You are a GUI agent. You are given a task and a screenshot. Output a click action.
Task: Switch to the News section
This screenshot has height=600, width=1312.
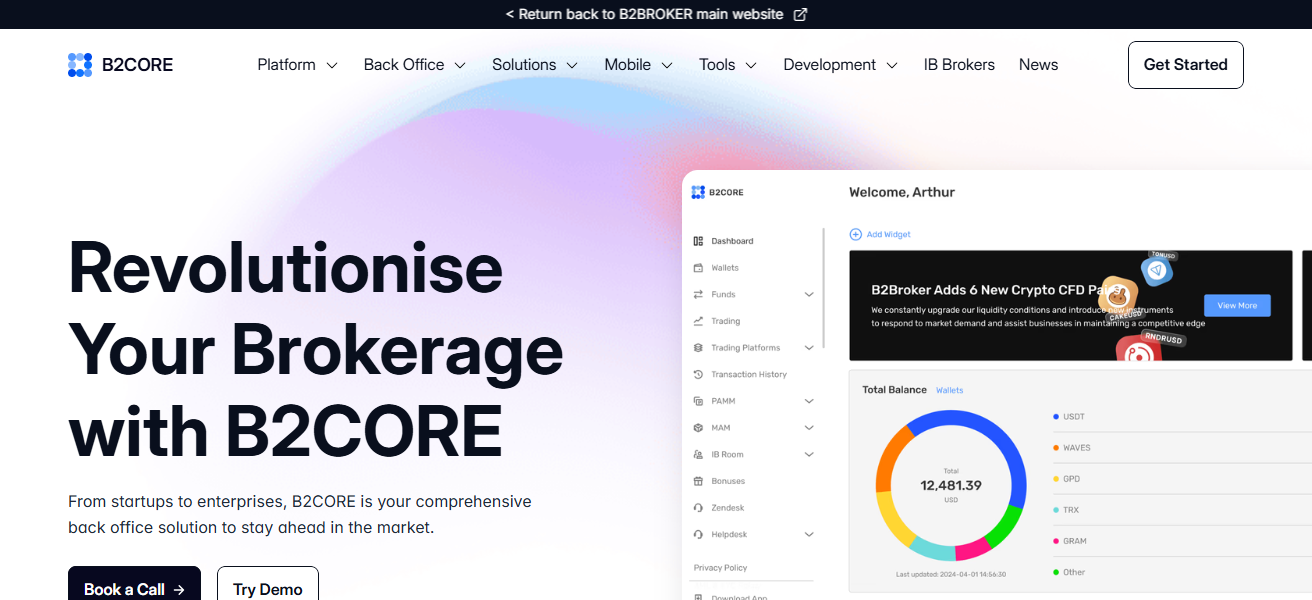pyautogui.click(x=1038, y=64)
